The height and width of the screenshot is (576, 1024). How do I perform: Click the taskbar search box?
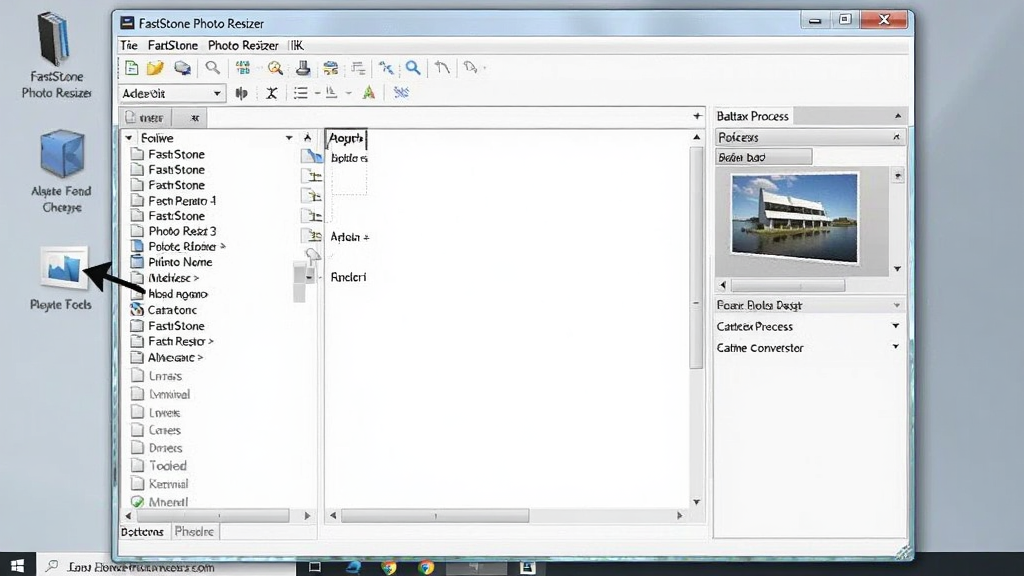[x=166, y=567]
